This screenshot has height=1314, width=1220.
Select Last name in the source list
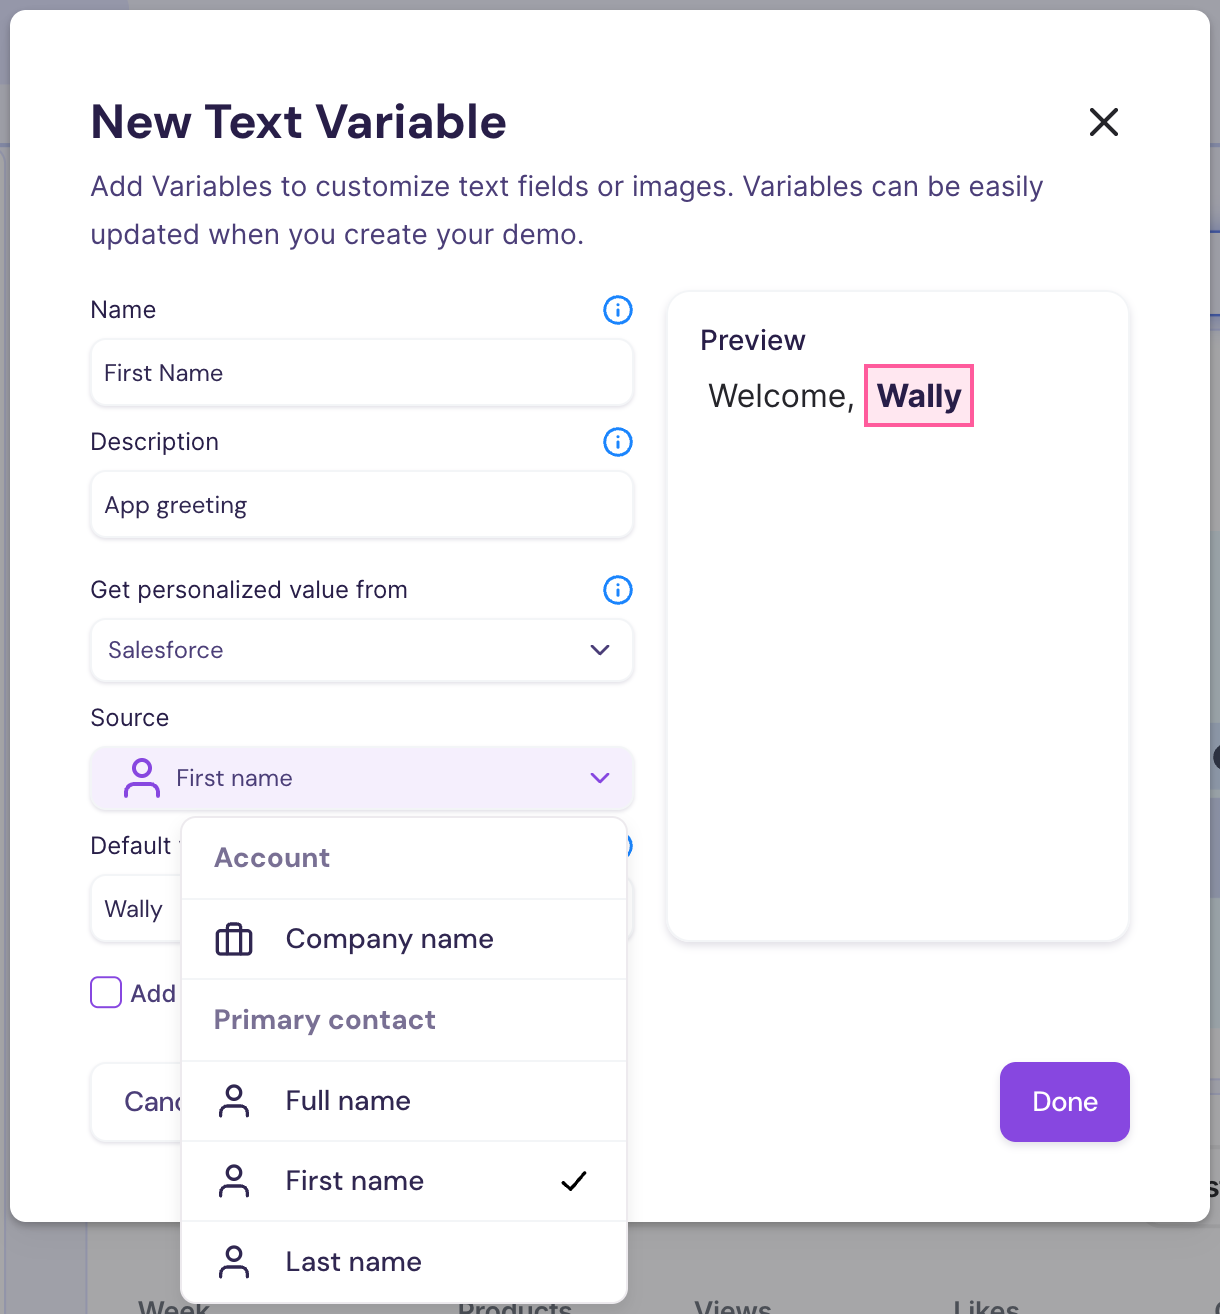353,1262
